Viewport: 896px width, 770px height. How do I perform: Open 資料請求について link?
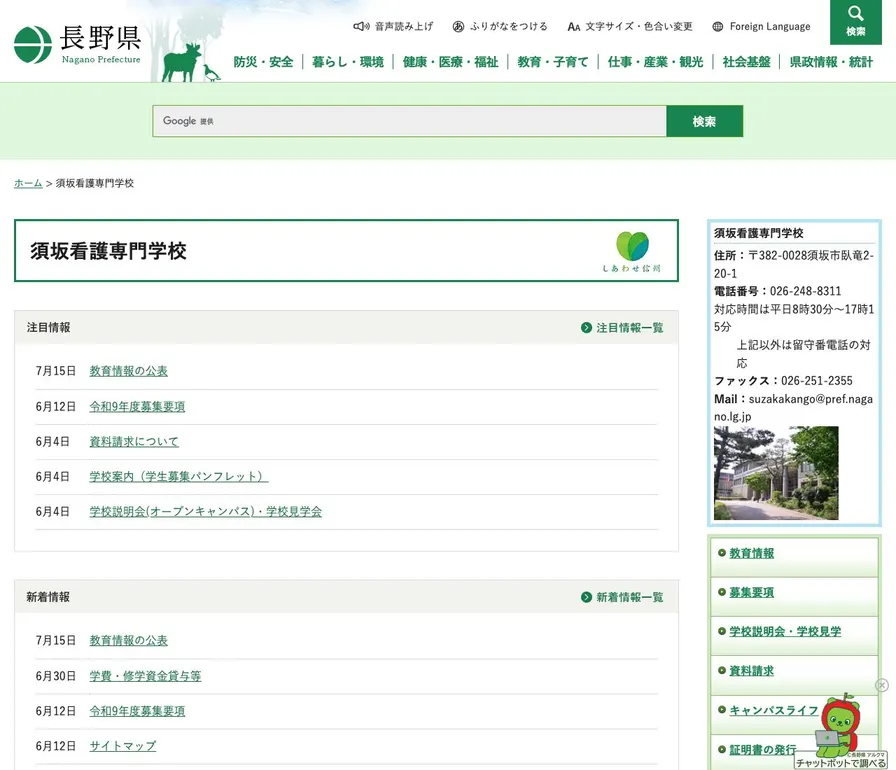click(x=134, y=442)
